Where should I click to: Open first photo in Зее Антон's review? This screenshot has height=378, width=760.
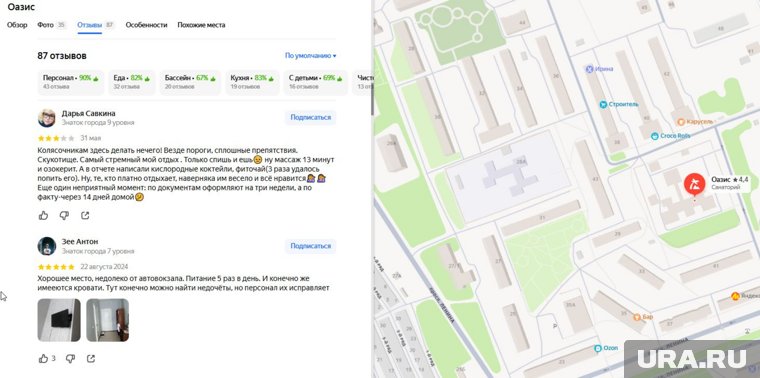pyautogui.click(x=59, y=320)
